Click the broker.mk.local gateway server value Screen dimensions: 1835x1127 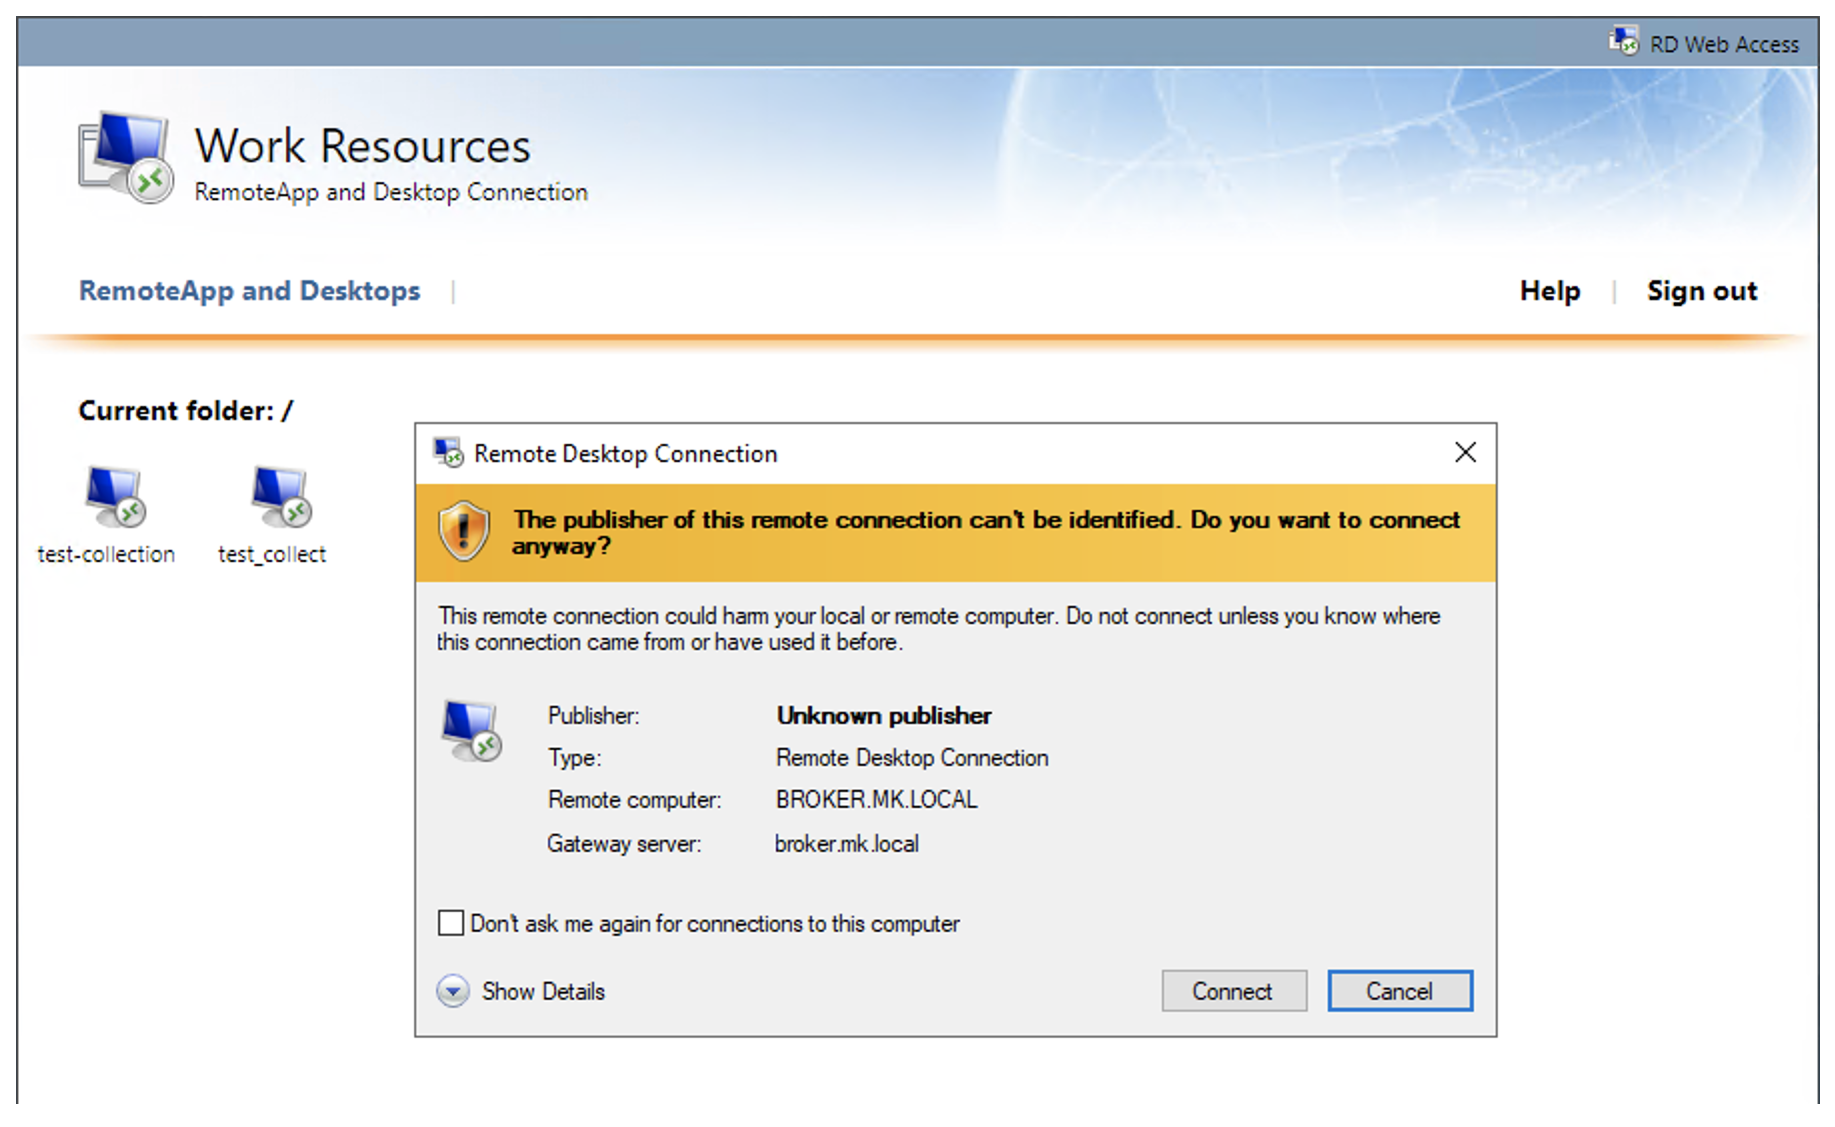coord(846,844)
